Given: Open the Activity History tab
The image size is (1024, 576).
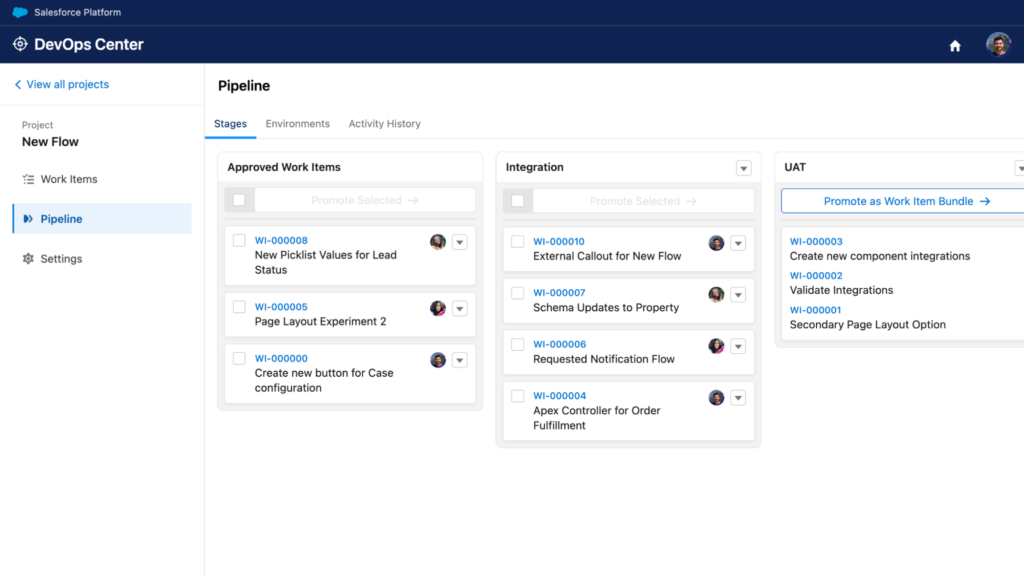Looking at the screenshot, I should click(385, 123).
